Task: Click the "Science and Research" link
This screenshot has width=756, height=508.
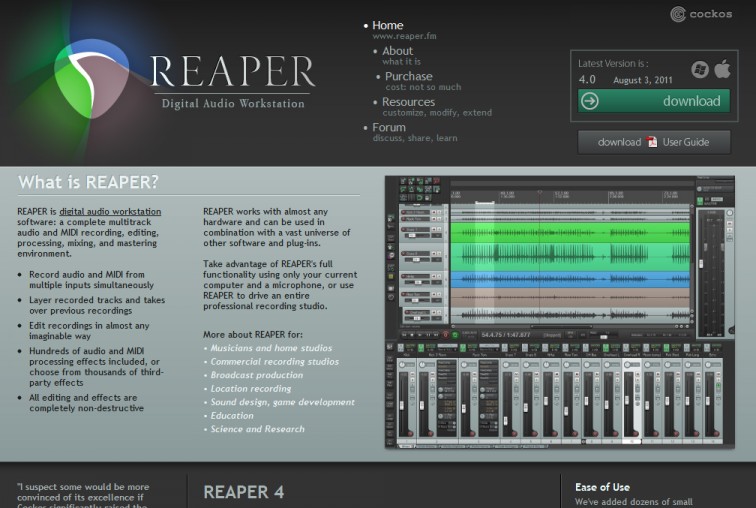Action: coord(257,429)
